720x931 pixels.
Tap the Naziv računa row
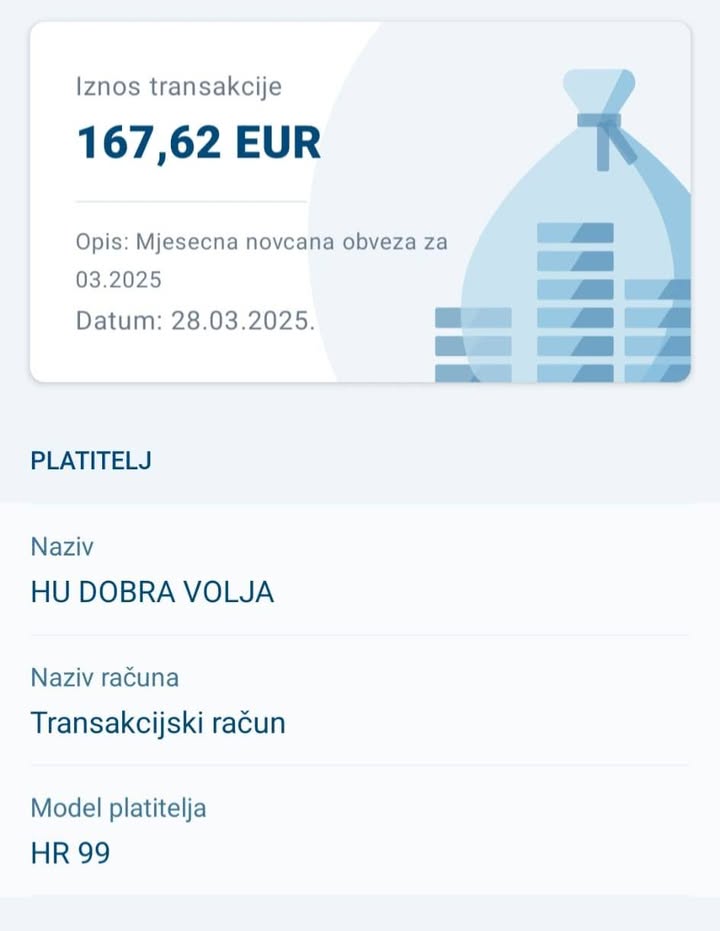click(360, 701)
